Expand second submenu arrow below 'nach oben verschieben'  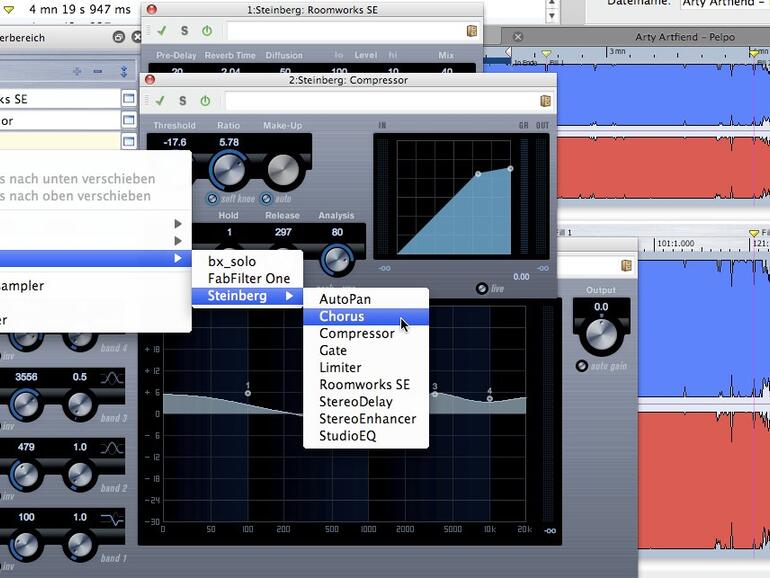point(178,241)
